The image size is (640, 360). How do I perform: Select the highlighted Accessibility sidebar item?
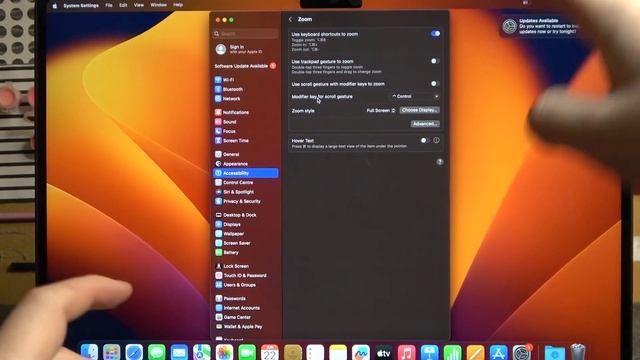pos(245,173)
